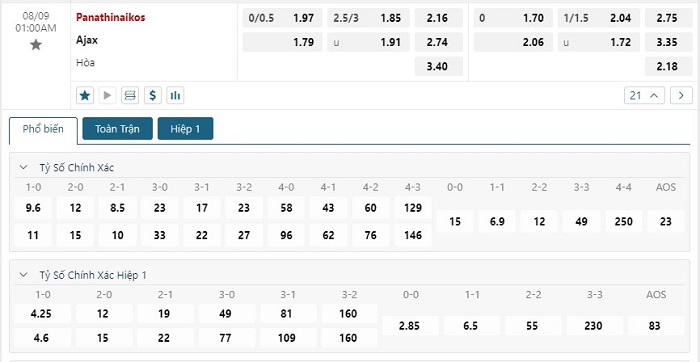Pick first-half 0-0 score odds 2.85
Viewport: 700px width, 362px height.
pyautogui.click(x=410, y=326)
